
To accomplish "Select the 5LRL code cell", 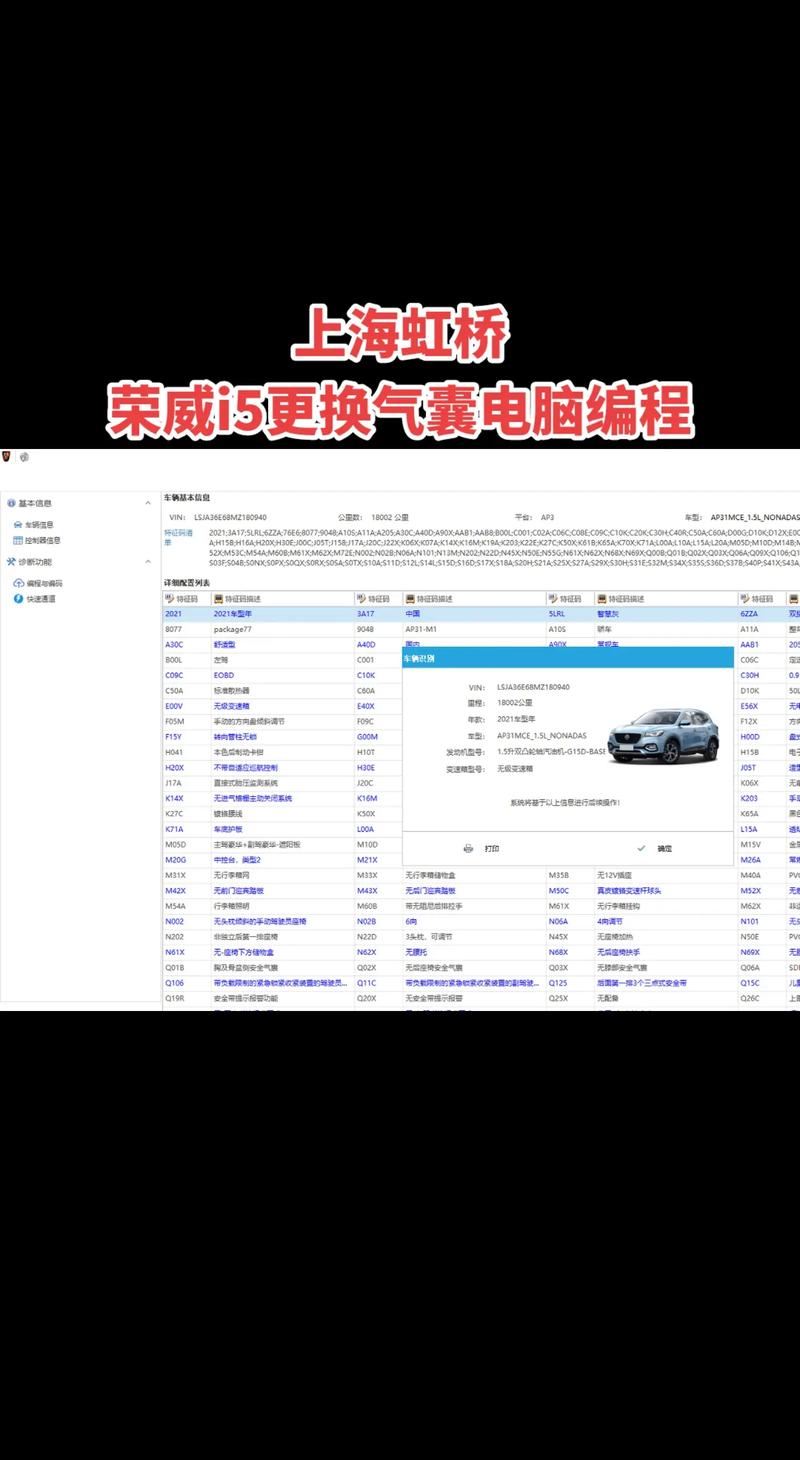I will pyautogui.click(x=569, y=613).
